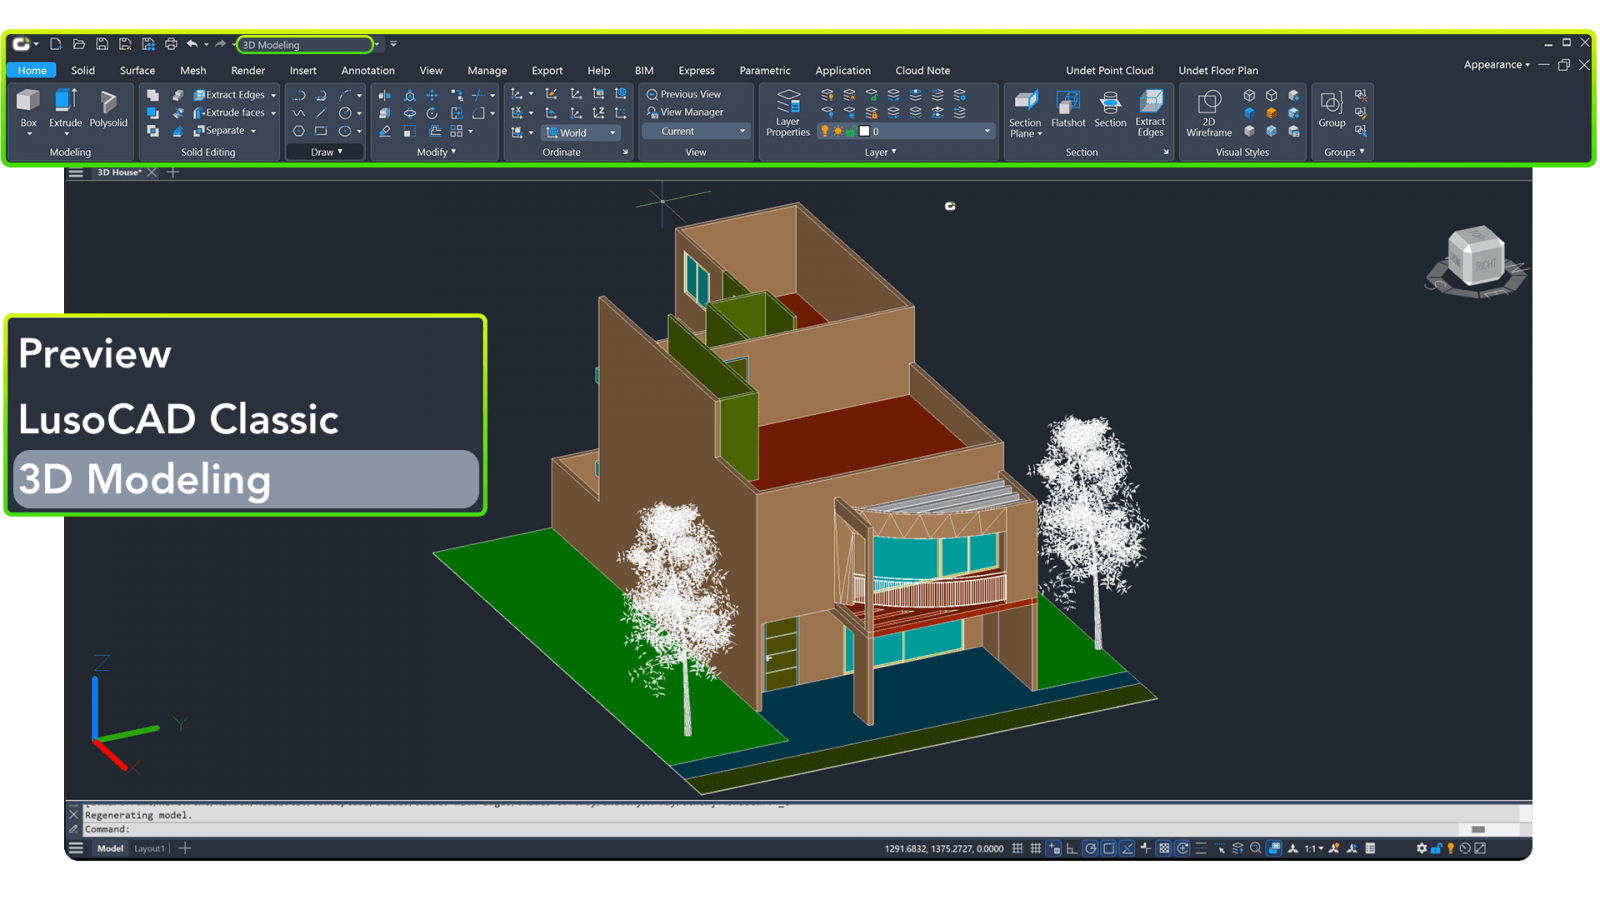Expand the World coordinate system dropdown

612,132
